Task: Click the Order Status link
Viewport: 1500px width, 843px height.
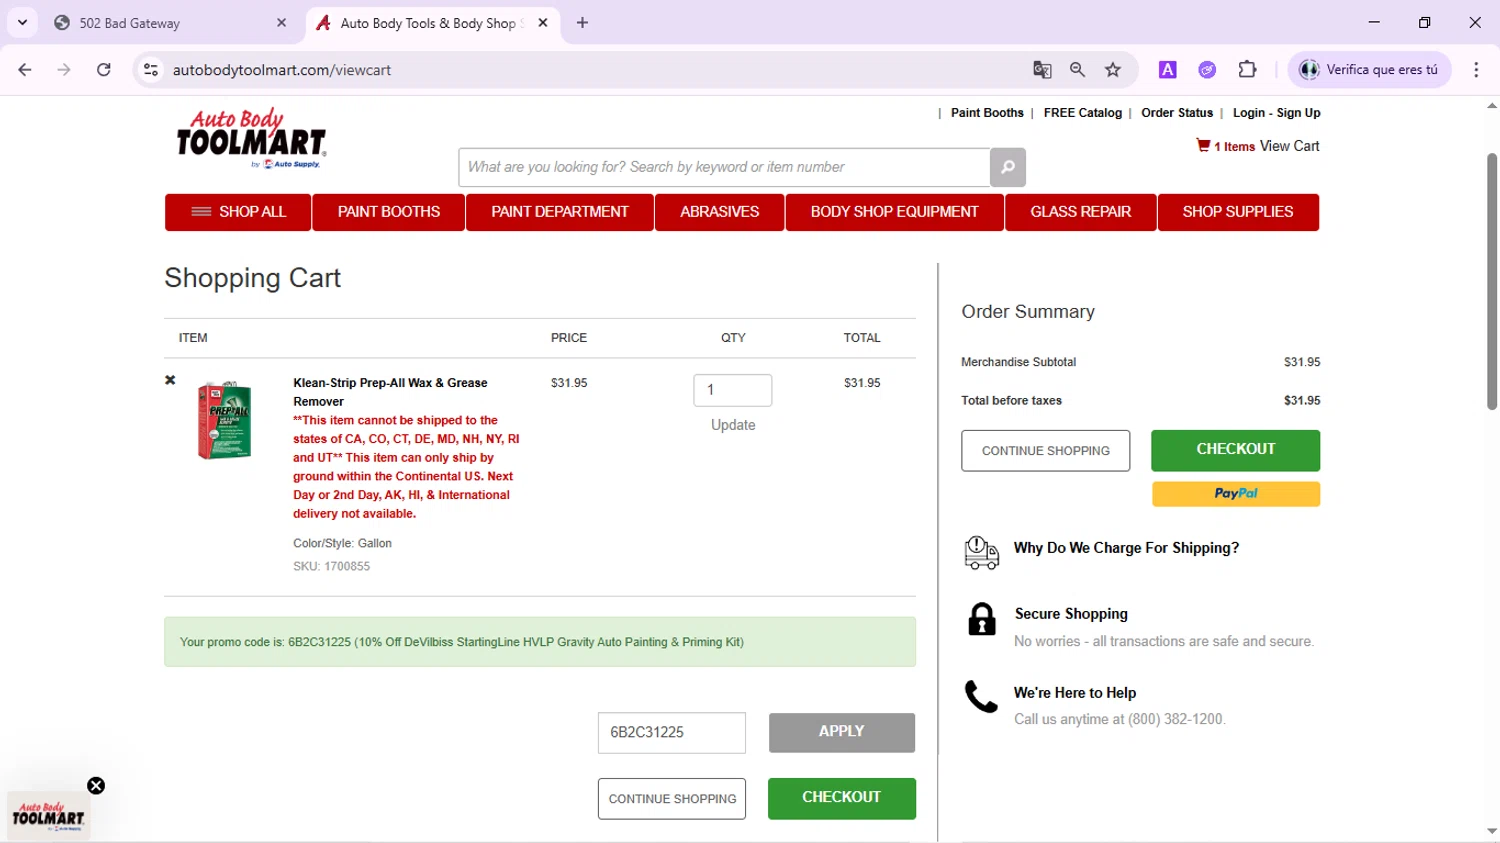Action: click(1177, 113)
